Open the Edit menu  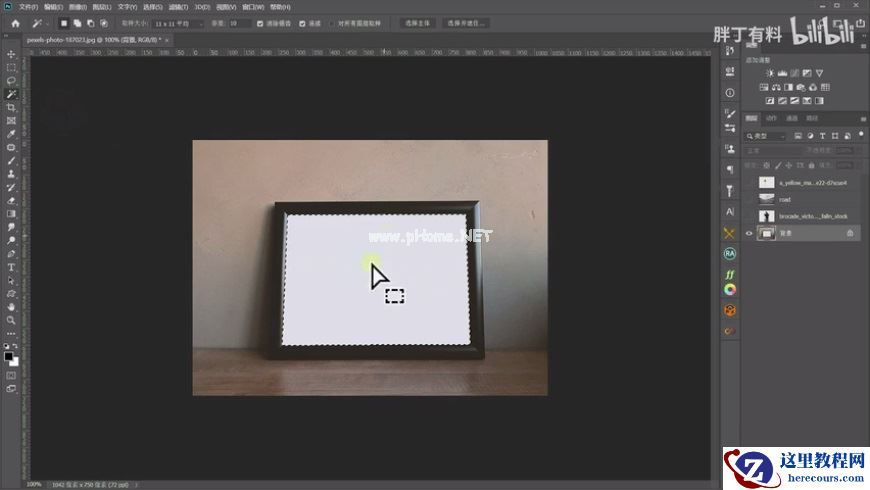[x=53, y=7]
